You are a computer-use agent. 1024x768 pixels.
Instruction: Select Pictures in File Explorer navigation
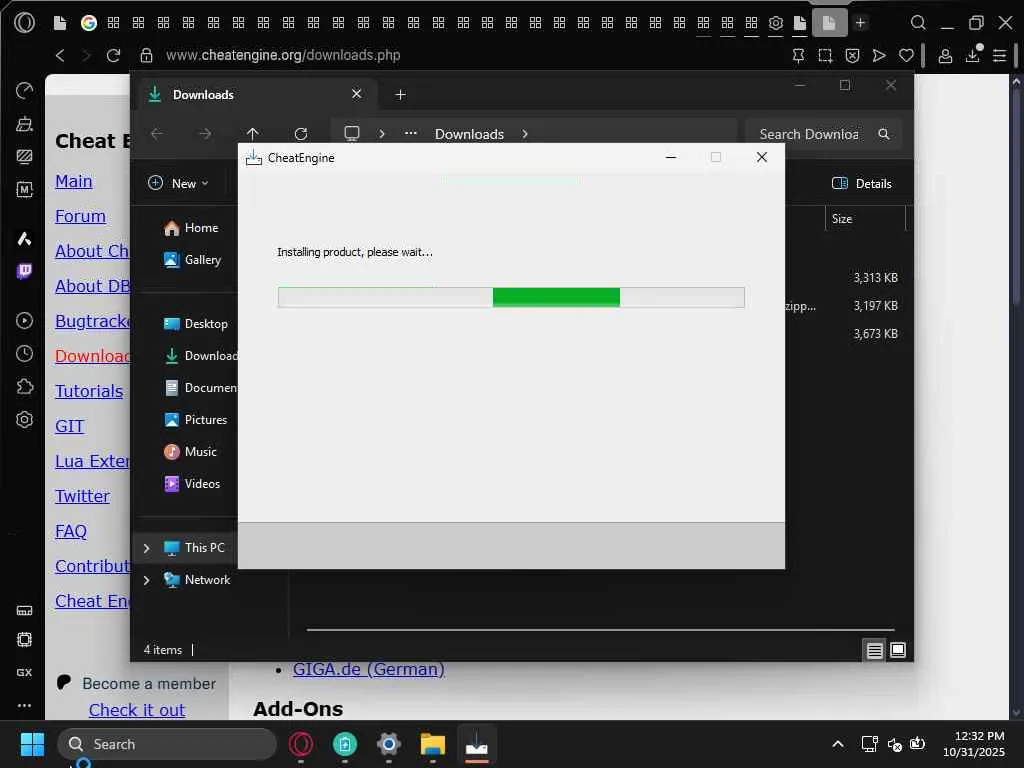pyautogui.click(x=195, y=420)
